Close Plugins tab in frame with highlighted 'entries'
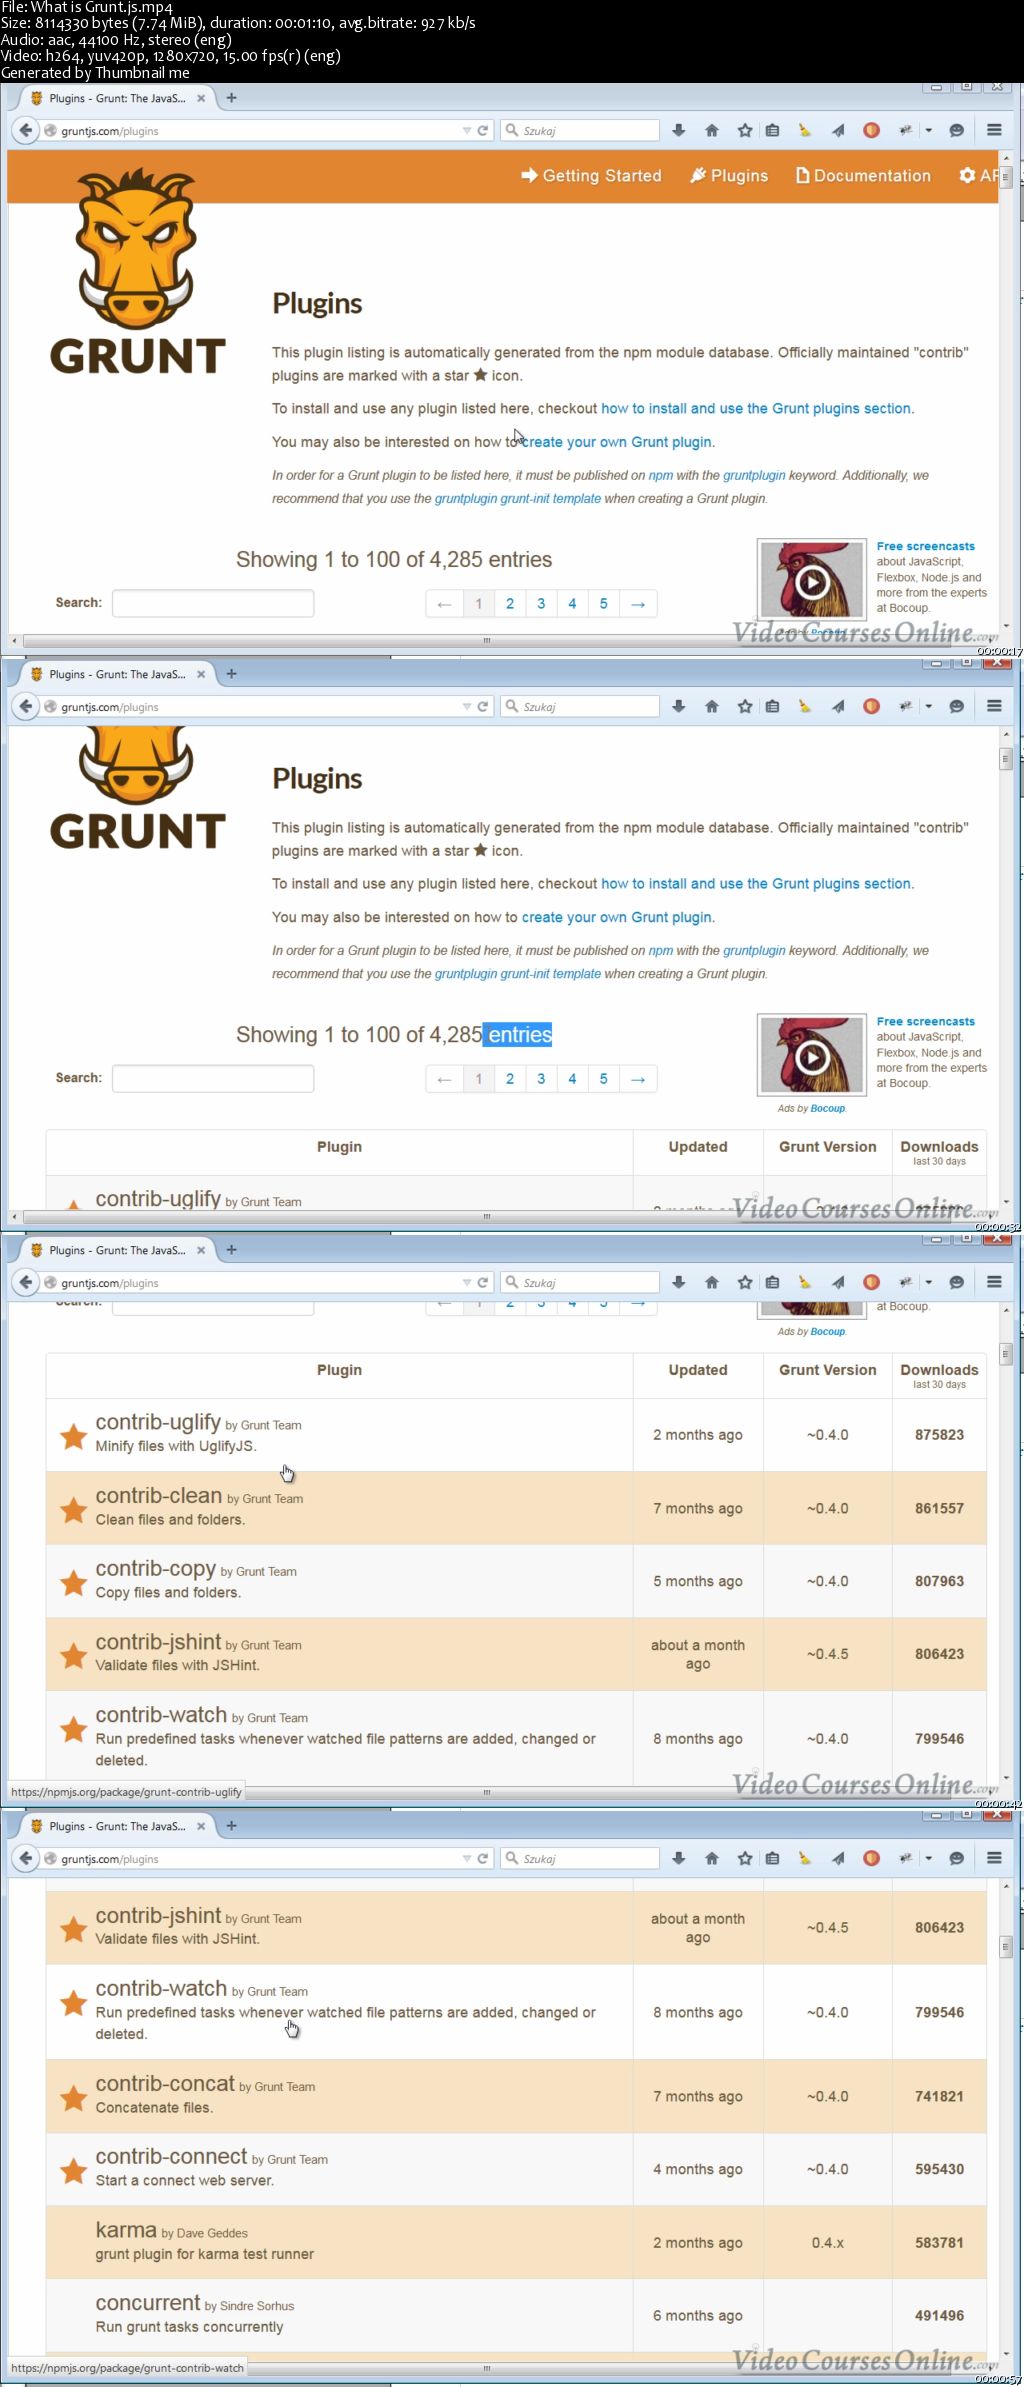Image resolution: width=1024 pixels, height=2387 pixels. (201, 674)
